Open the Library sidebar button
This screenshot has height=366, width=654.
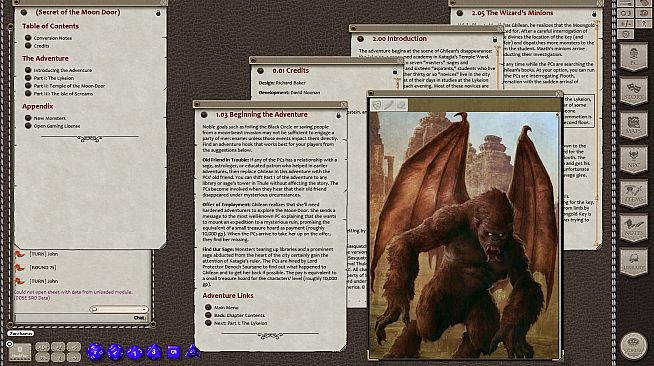click(634, 262)
